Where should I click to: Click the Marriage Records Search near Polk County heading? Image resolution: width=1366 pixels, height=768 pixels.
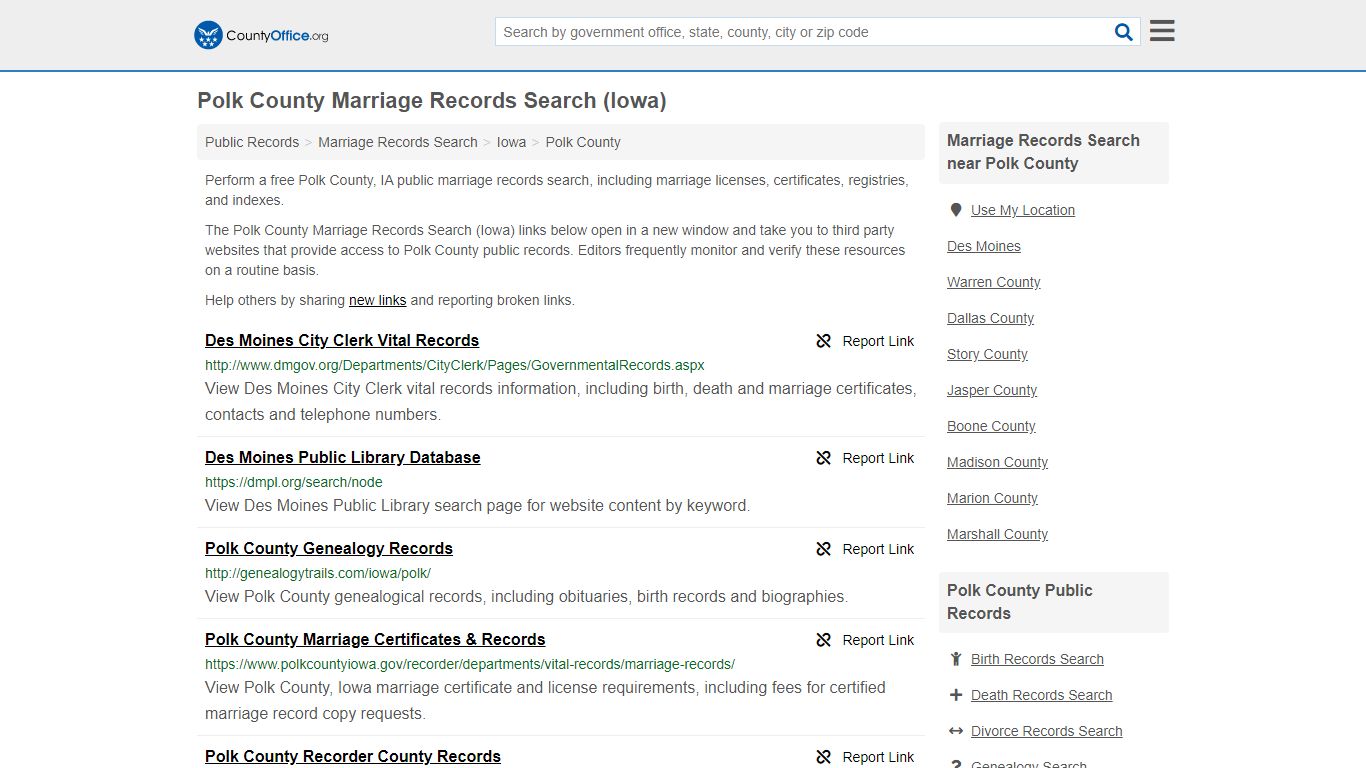[x=1043, y=152]
